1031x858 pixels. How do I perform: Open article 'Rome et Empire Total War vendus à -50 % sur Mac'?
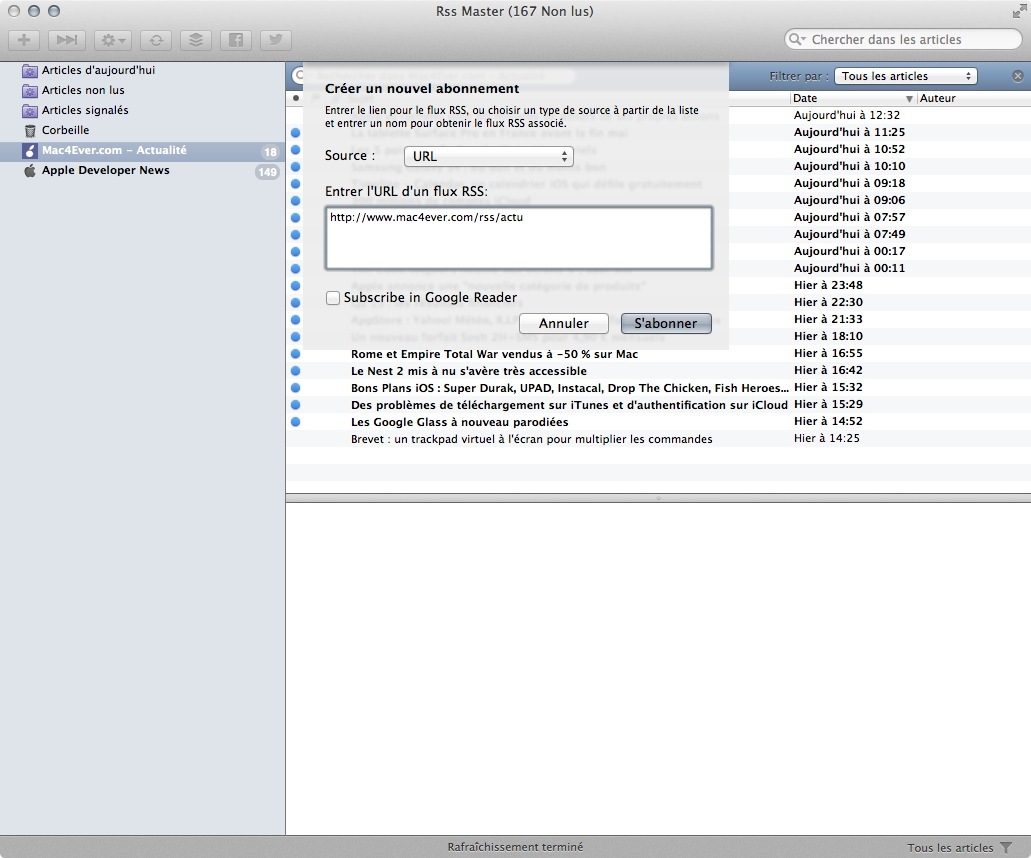[x=494, y=354]
